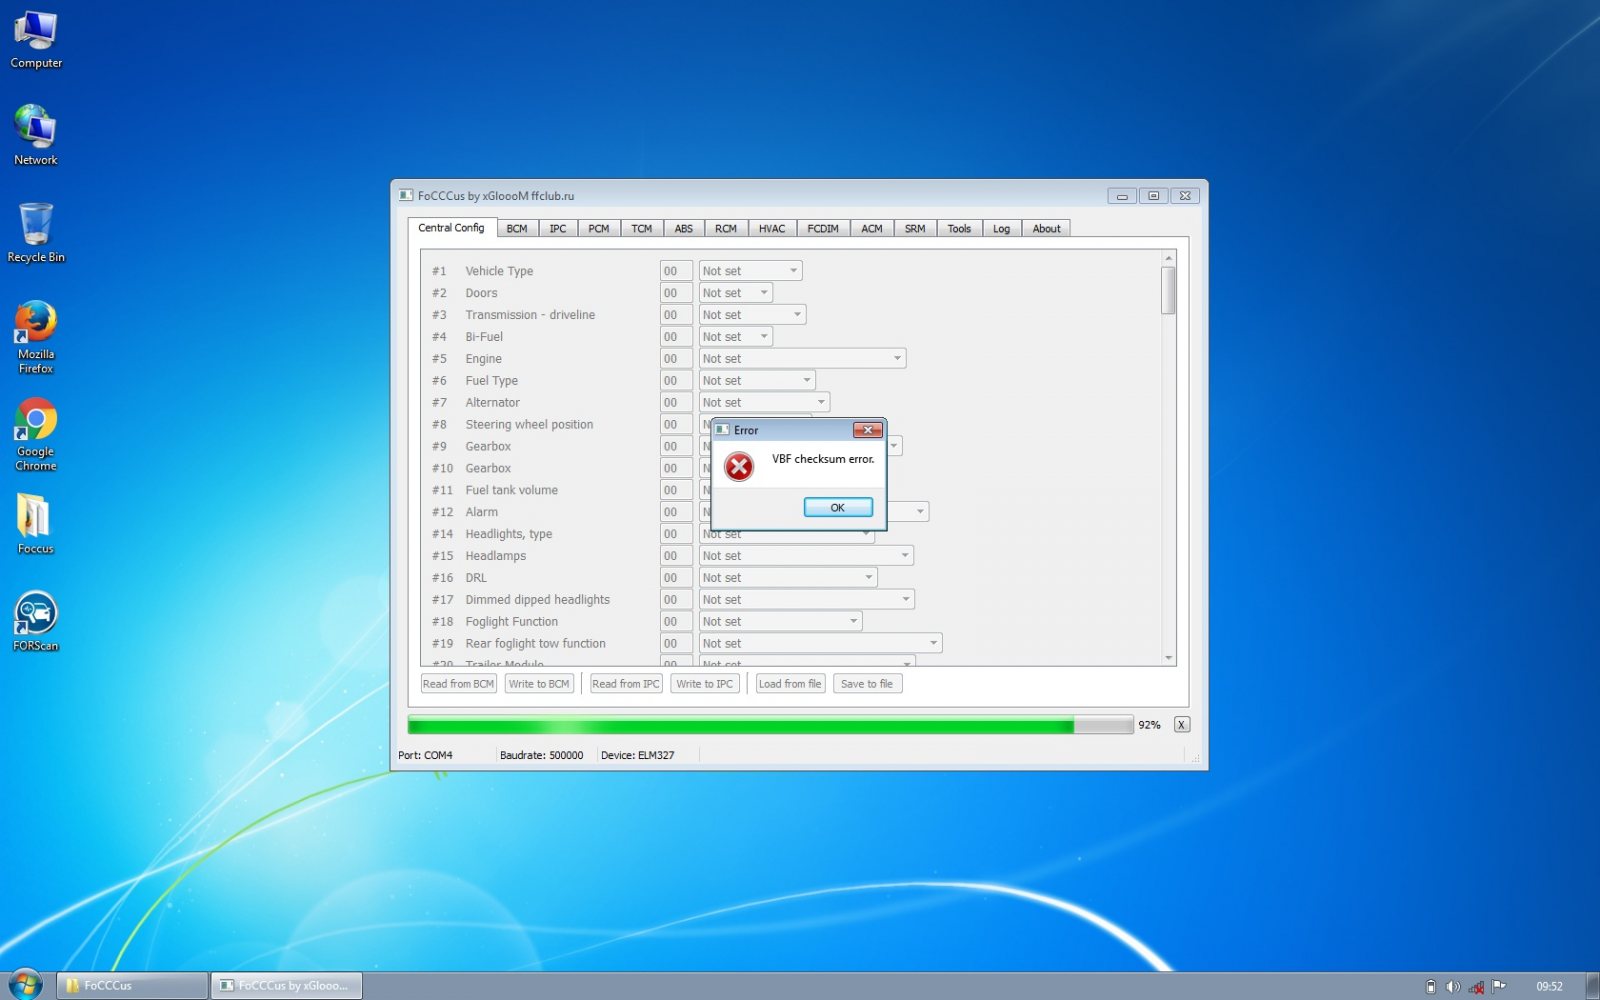Switch to the FCDIM tab
The width and height of the screenshot is (1600, 1000).
click(823, 229)
